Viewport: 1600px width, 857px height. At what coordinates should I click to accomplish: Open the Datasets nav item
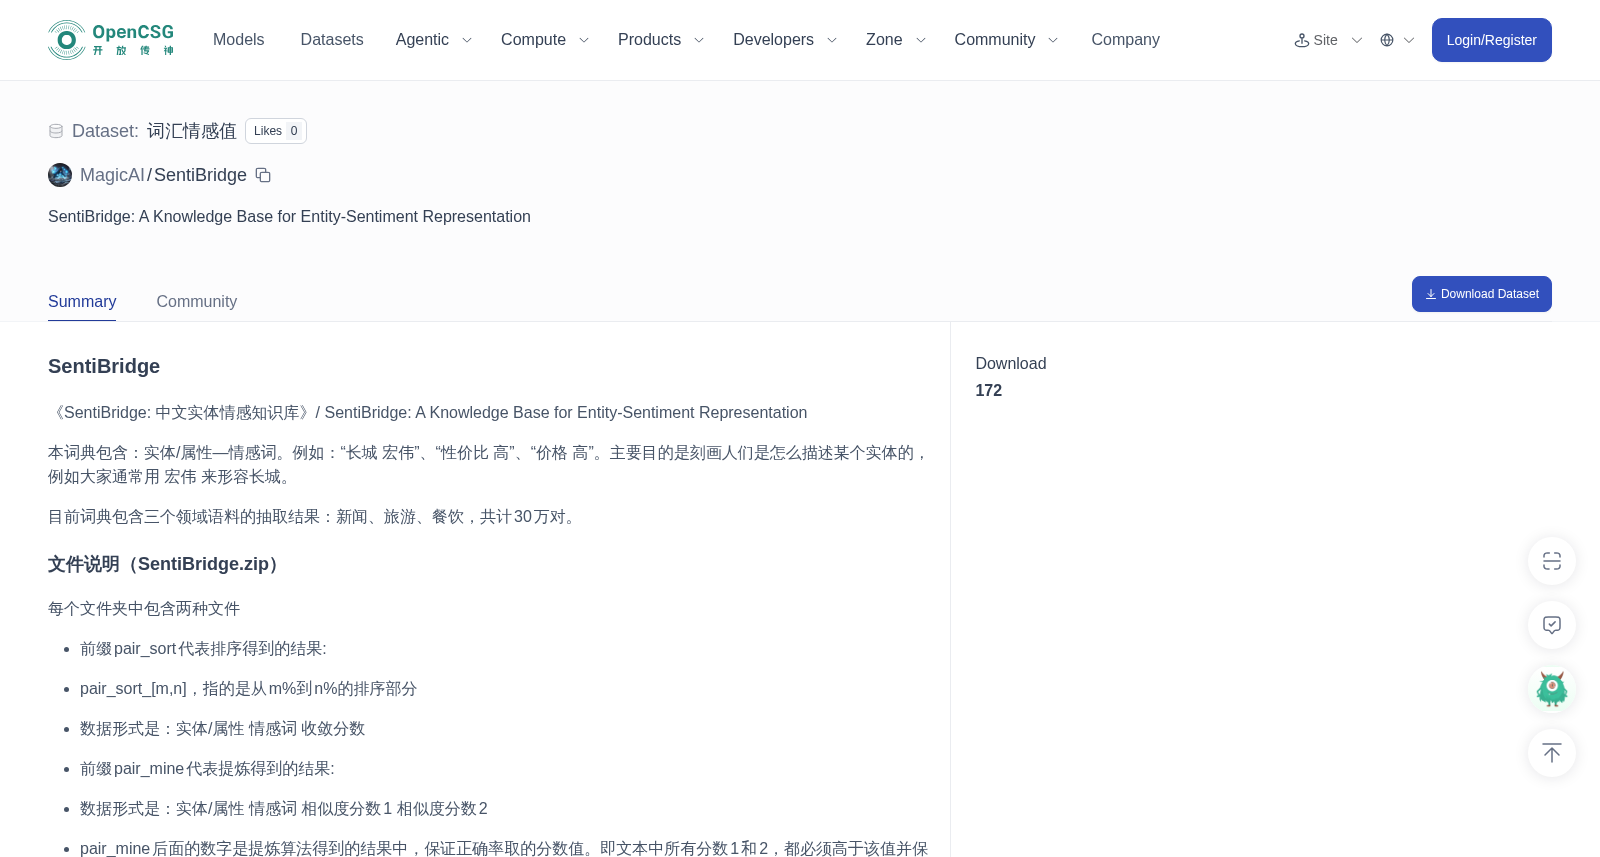[332, 40]
